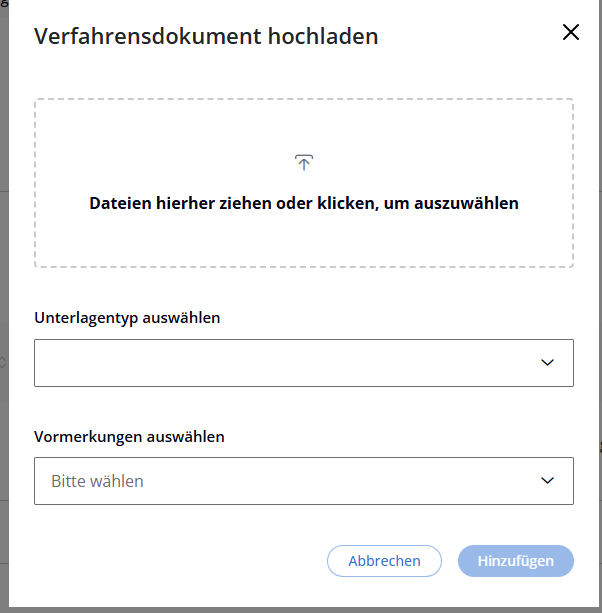
Task: Click the 'Vormerkungen auswählen' label
Action: pos(129,436)
